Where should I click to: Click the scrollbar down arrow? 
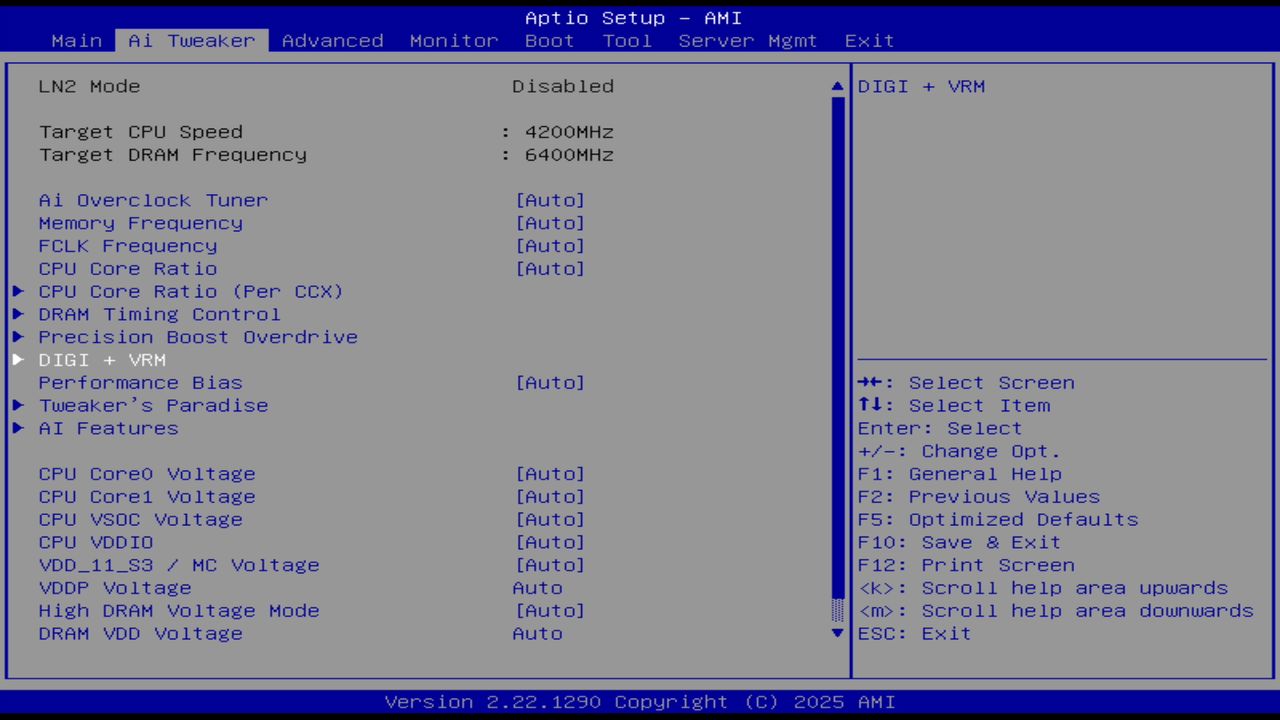click(x=838, y=633)
